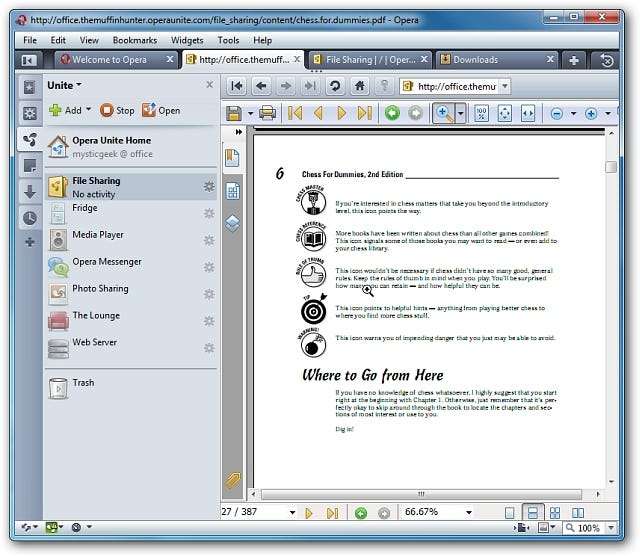
Task: Save the PDF using floppy disk icon
Action: tap(234, 113)
